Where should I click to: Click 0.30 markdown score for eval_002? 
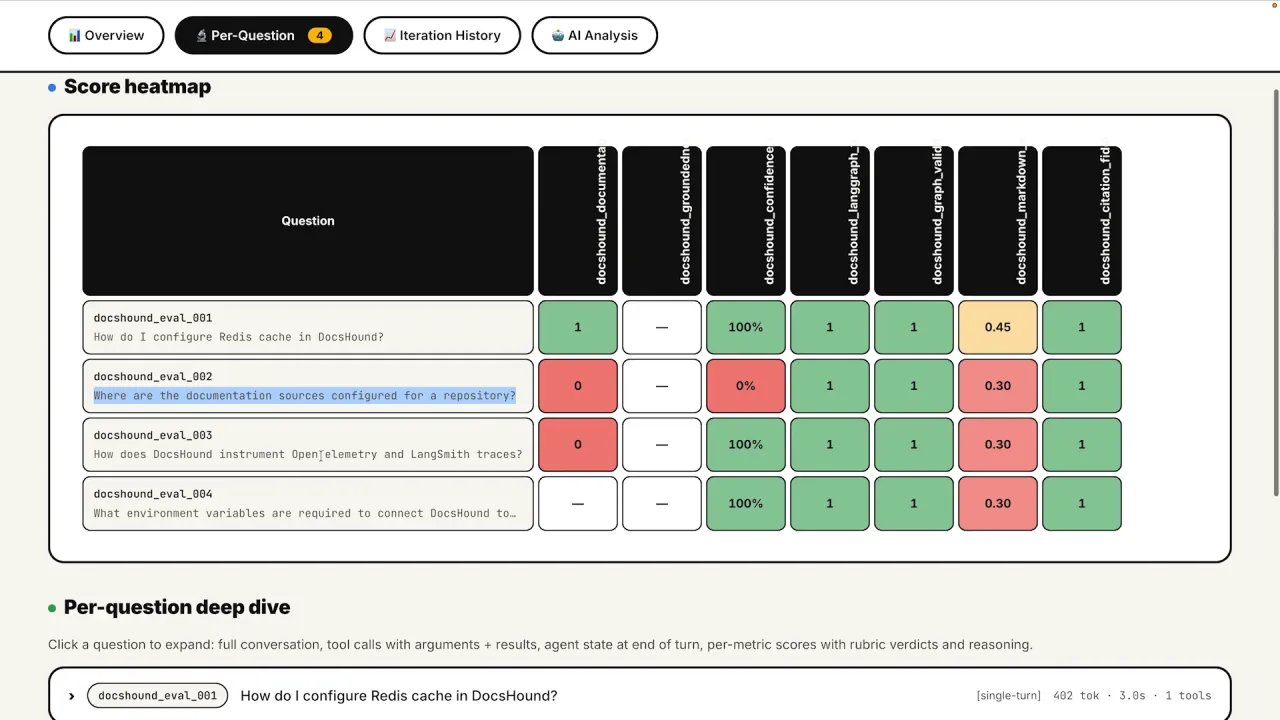coord(998,386)
